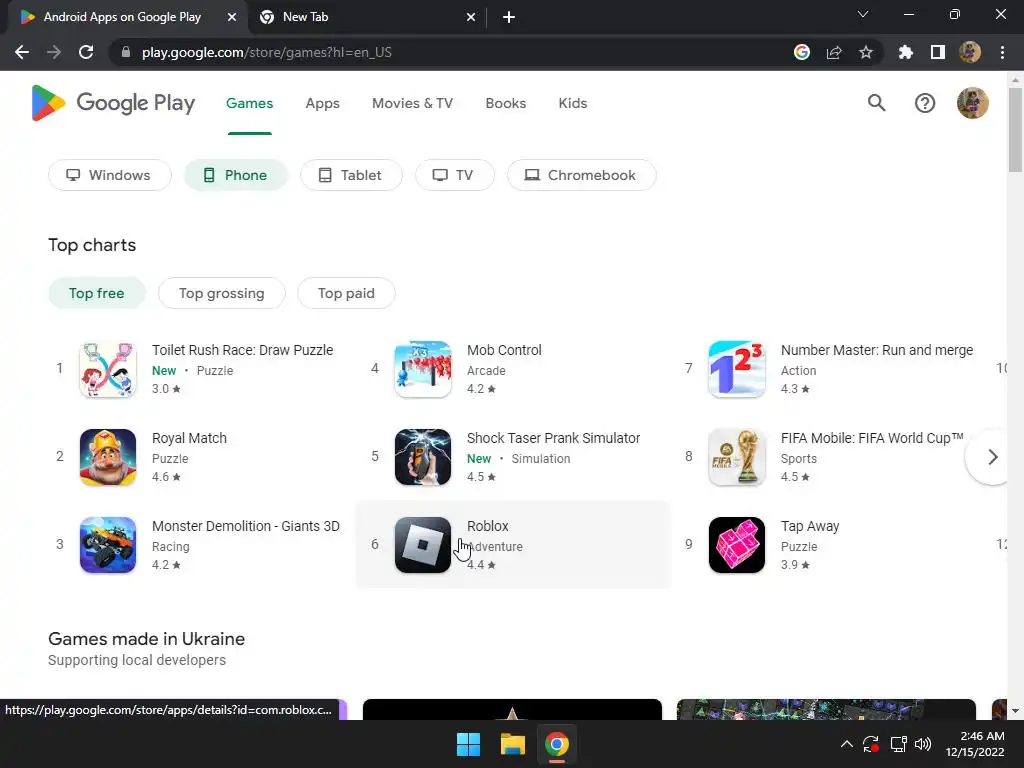Click the page's vertical scrollbar thumb
1024x768 pixels.
(1015, 129)
